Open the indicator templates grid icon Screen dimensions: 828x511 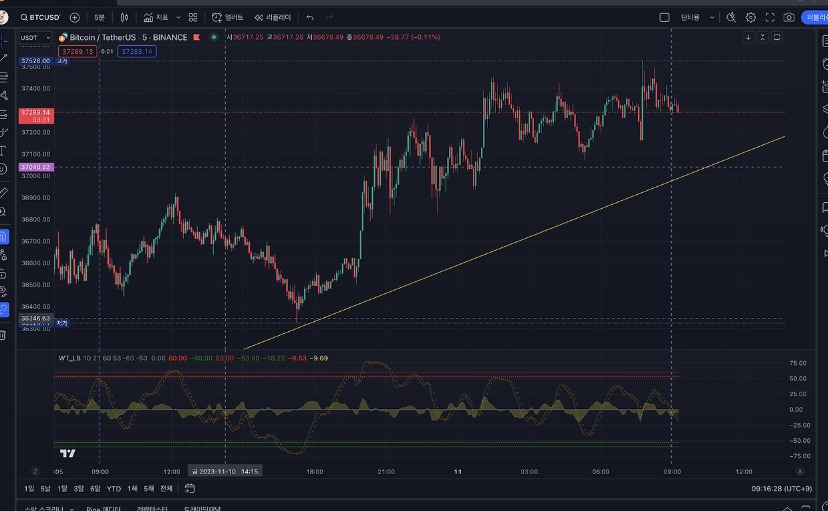193,17
